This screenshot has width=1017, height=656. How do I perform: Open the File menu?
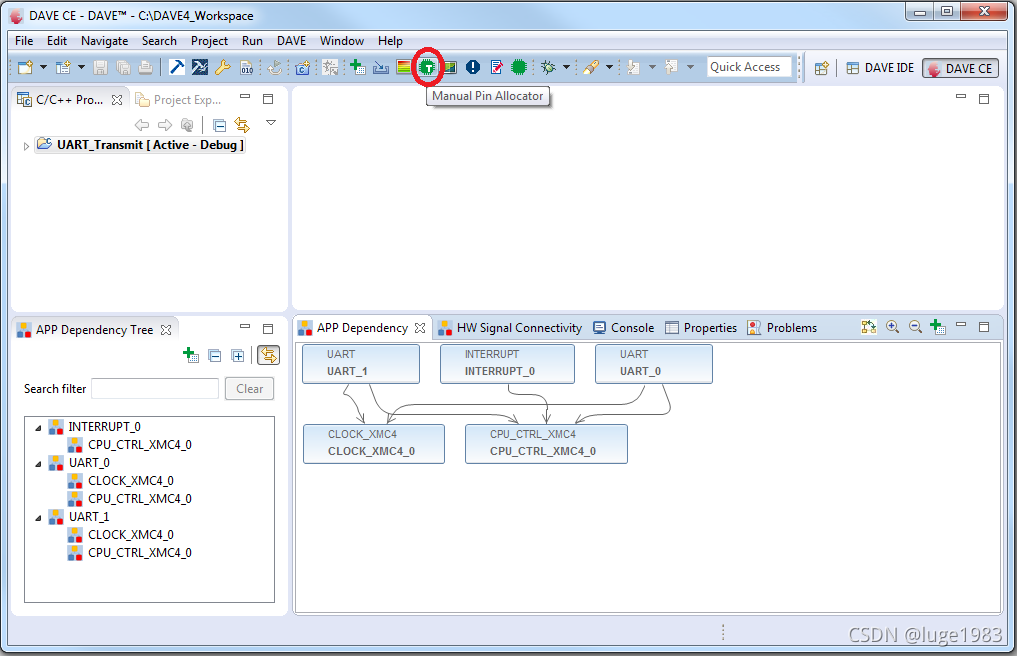pos(24,41)
